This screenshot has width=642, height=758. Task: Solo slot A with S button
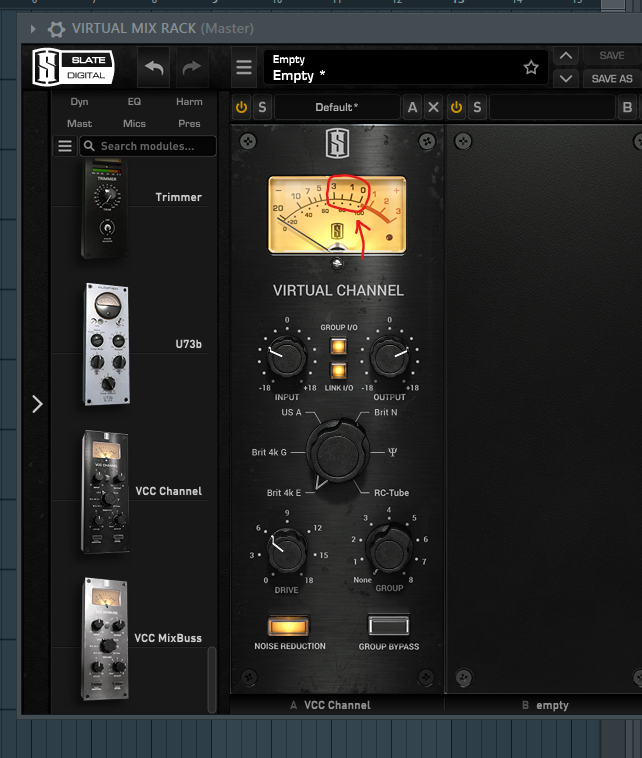pyautogui.click(x=262, y=107)
